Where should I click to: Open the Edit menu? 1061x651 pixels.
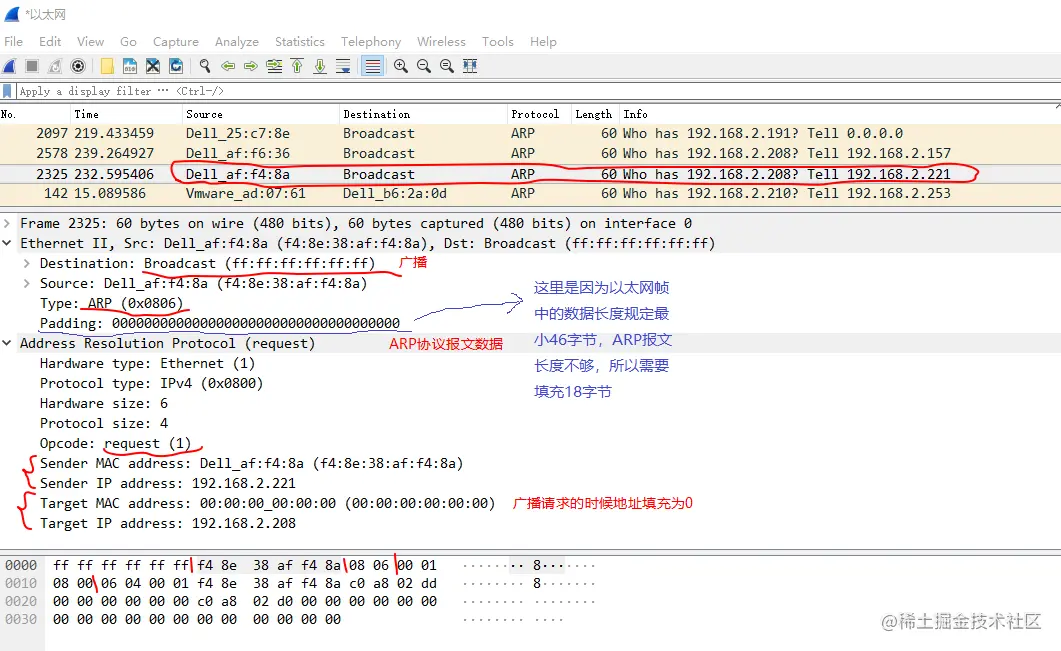pos(50,42)
